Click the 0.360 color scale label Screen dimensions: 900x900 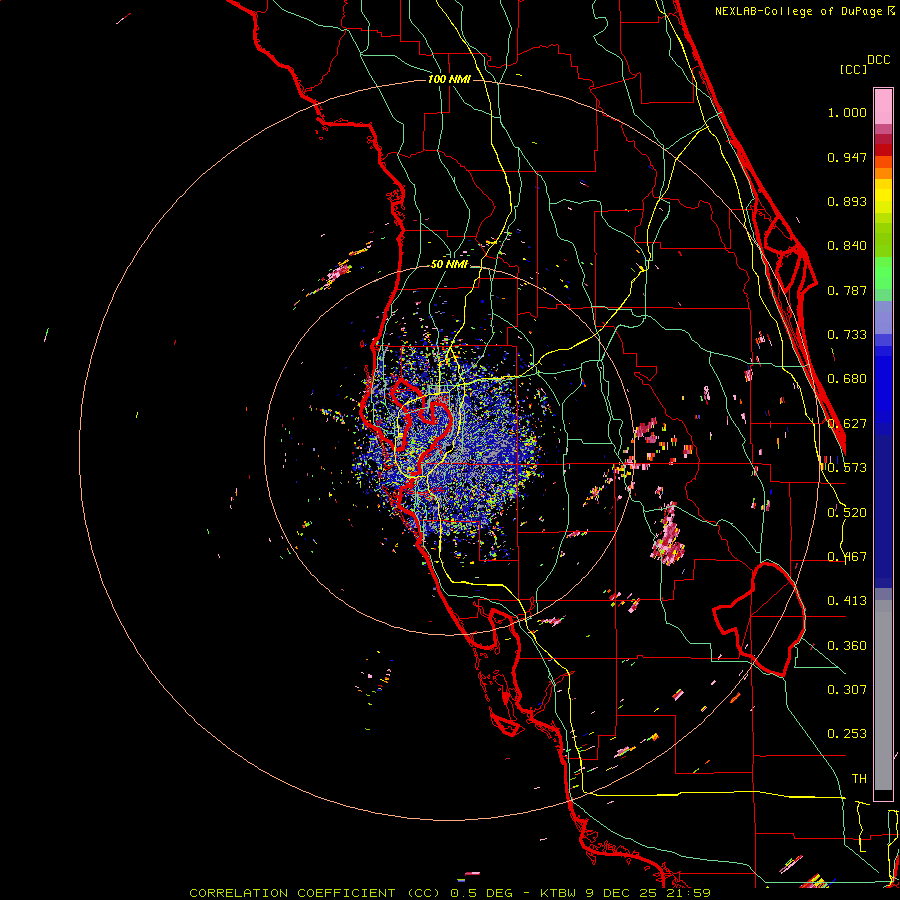coord(847,646)
